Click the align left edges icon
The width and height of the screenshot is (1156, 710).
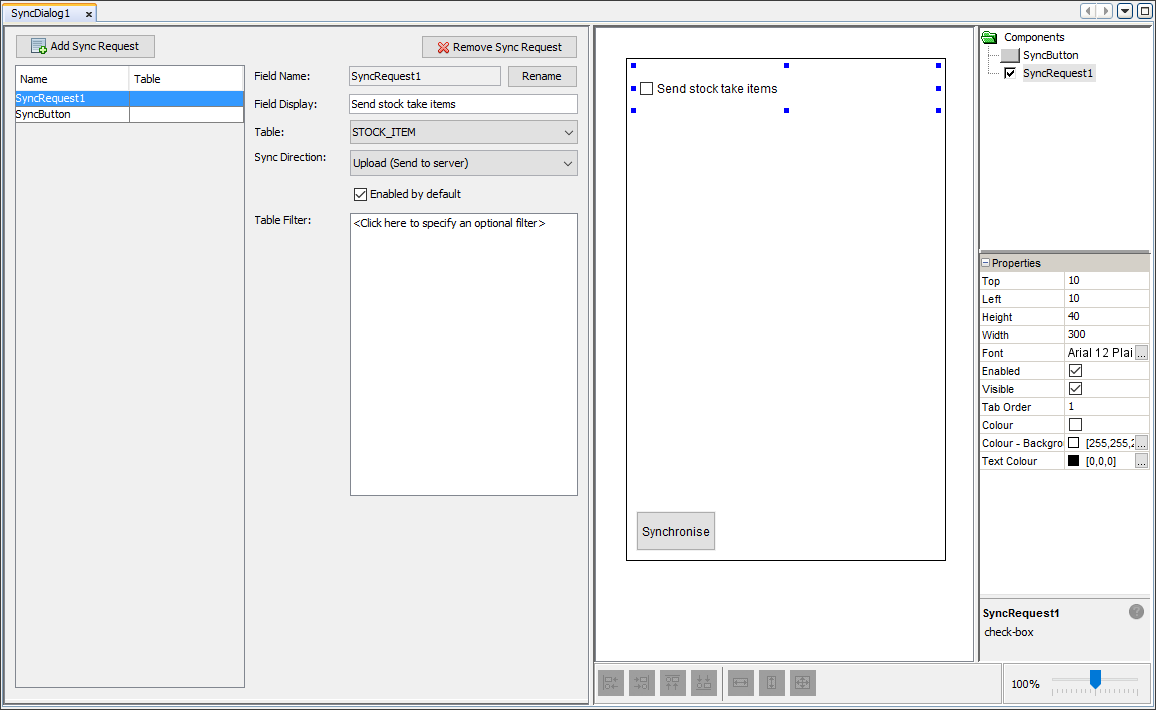point(610,683)
